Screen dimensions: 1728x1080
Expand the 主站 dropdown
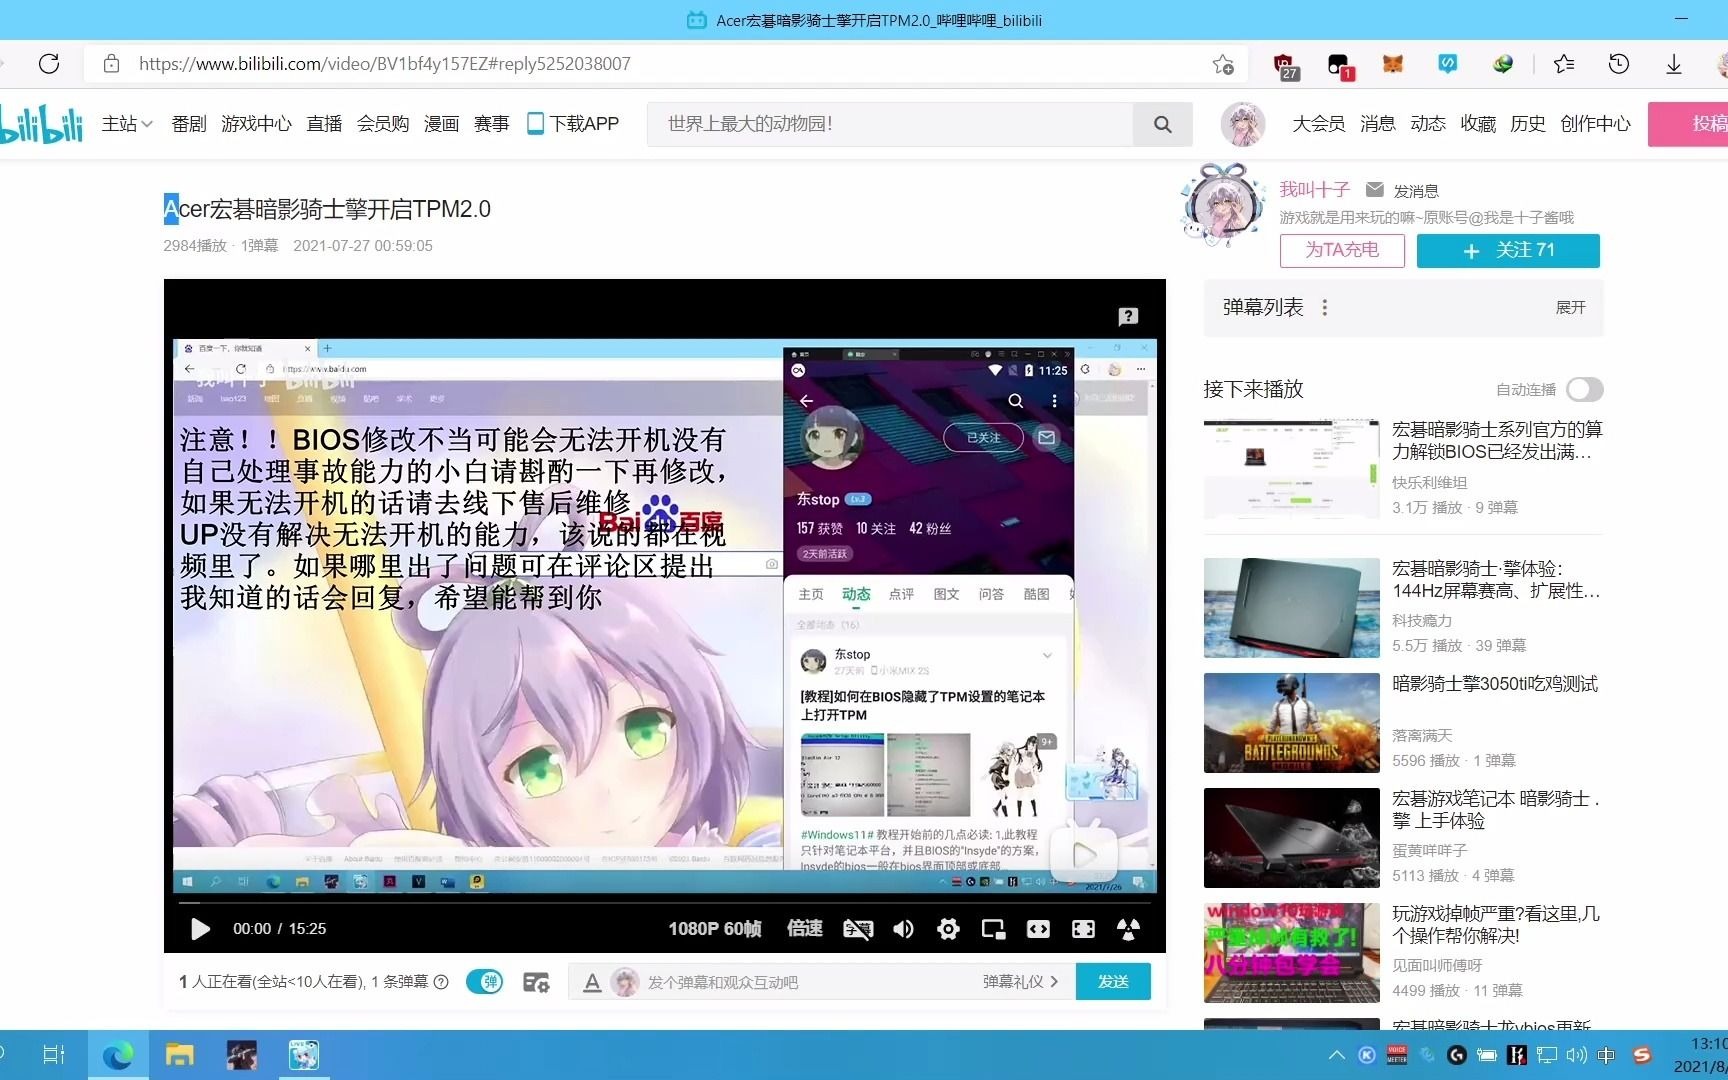[127, 124]
